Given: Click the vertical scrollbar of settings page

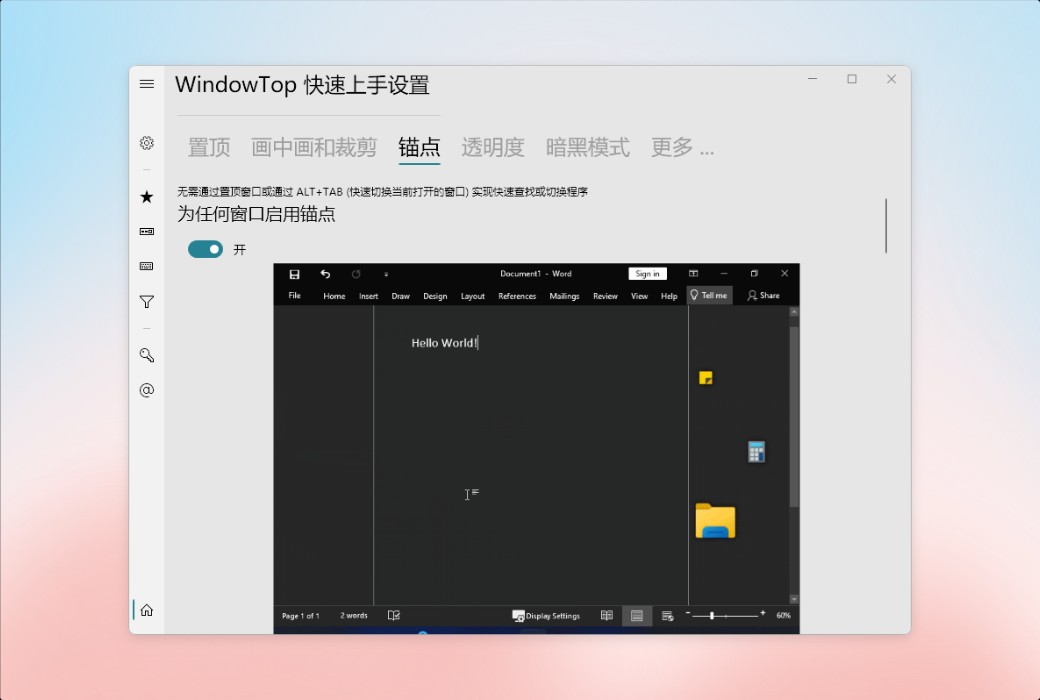Looking at the screenshot, I should point(885,226).
